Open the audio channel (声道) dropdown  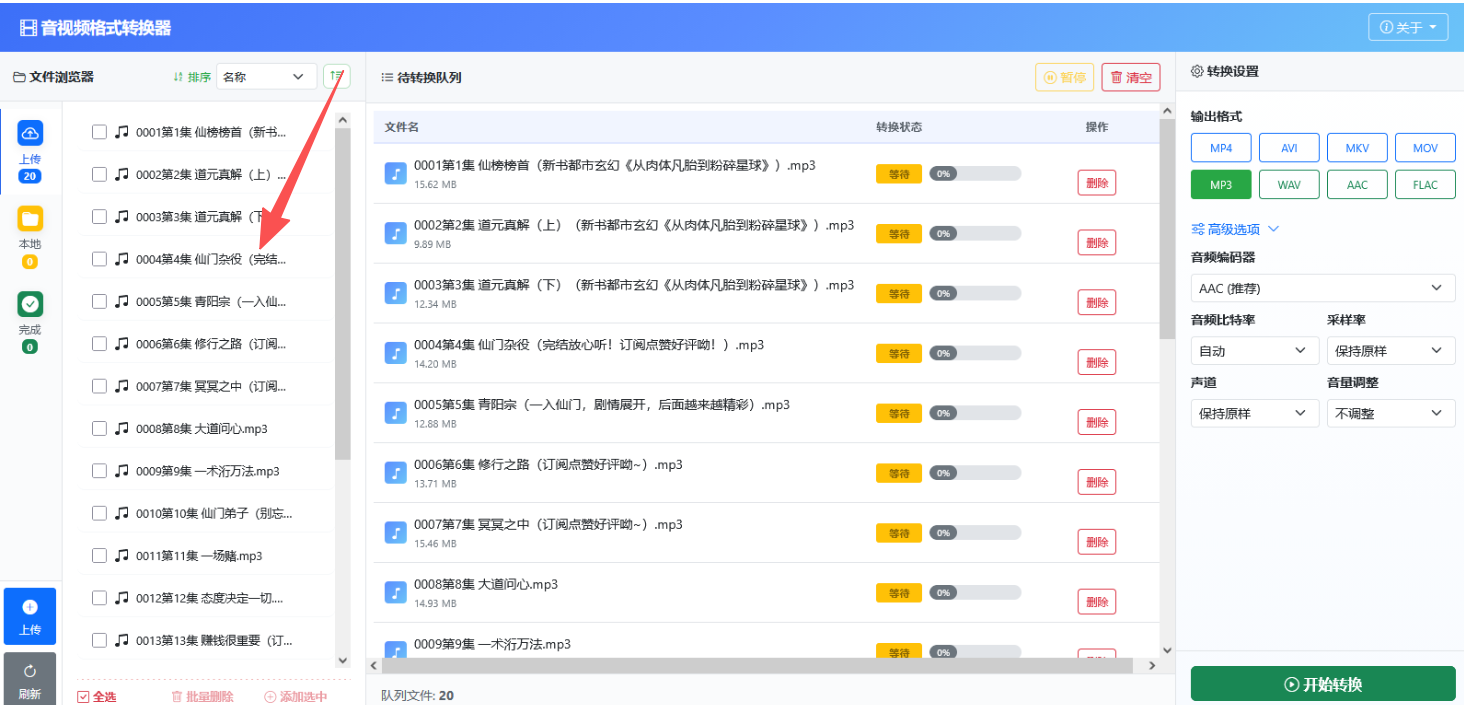1255,413
